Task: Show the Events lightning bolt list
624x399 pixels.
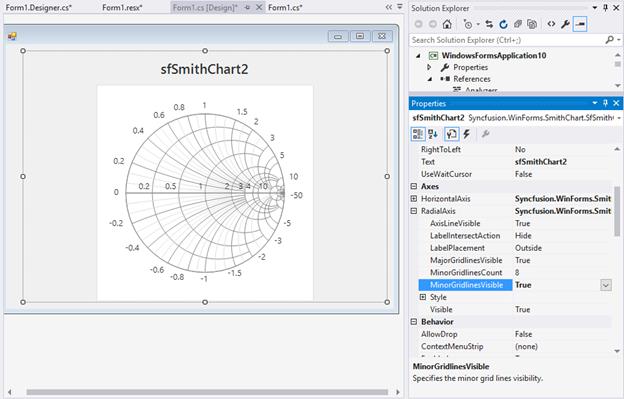Action: point(466,134)
